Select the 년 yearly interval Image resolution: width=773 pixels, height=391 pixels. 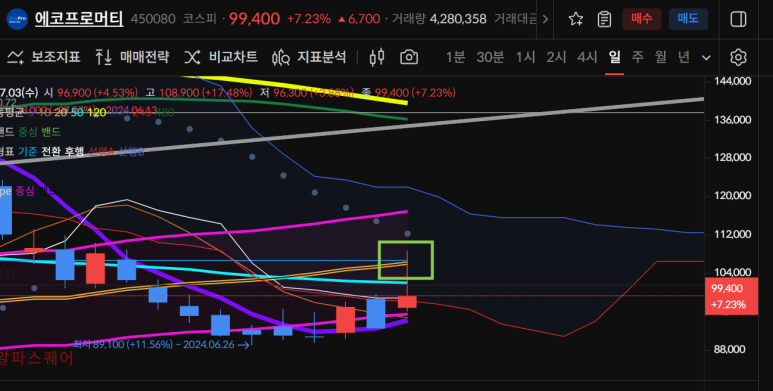pos(683,57)
